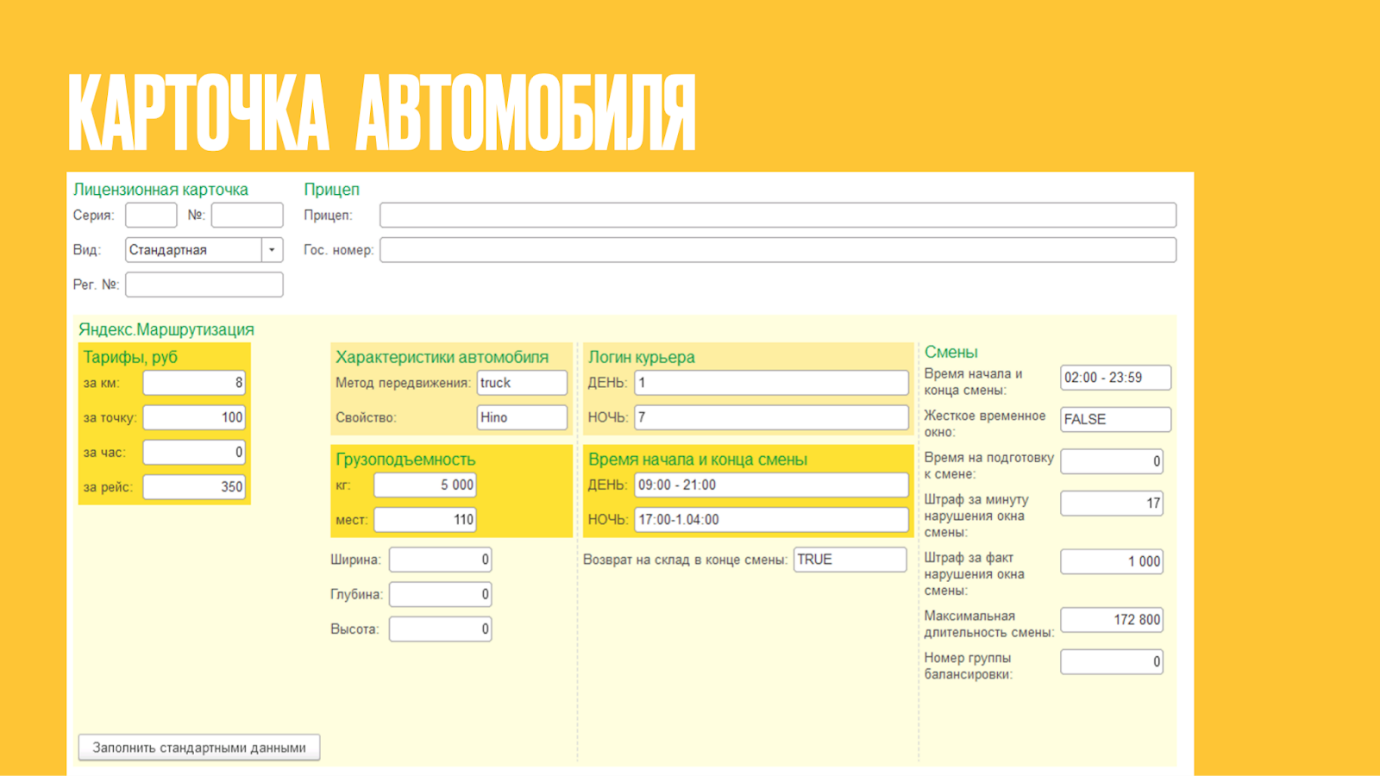Click the кг capacity field
Viewport: 1380px width, 776px height.
click(425, 485)
